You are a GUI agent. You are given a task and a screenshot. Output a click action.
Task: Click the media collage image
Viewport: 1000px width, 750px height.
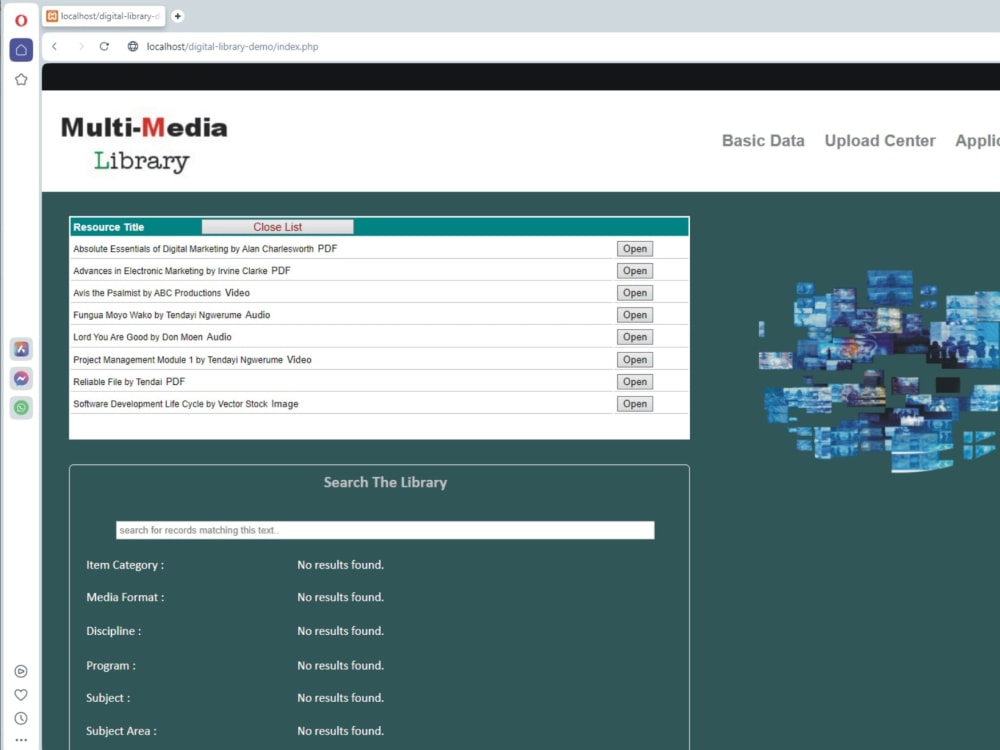tap(879, 371)
